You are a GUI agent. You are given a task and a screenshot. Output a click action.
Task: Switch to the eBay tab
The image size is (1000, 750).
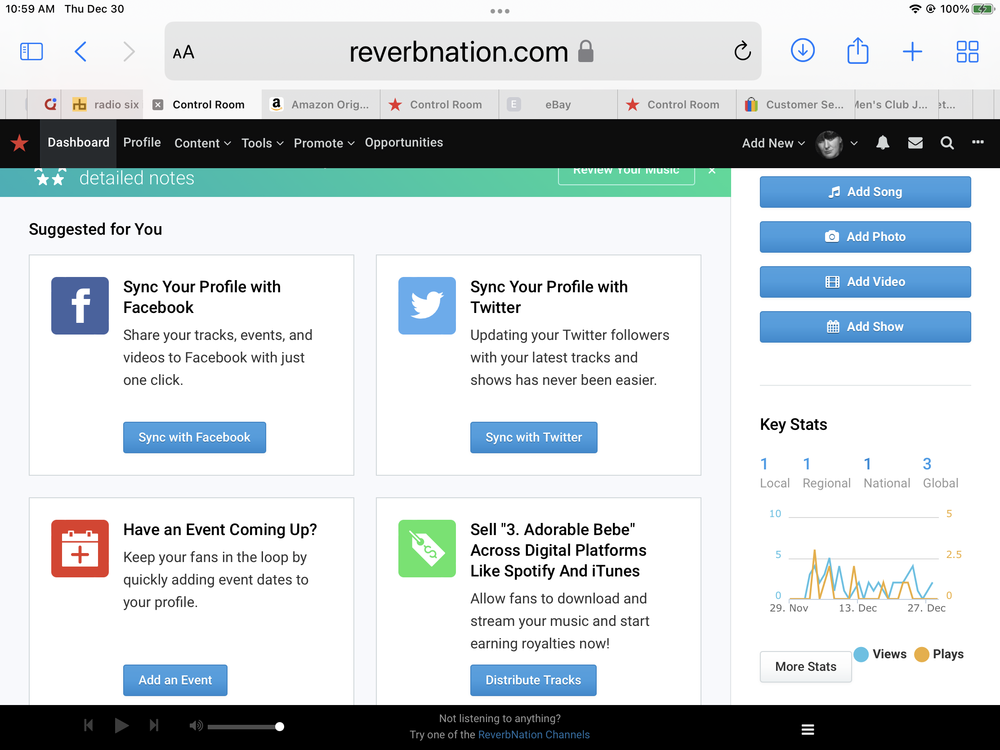pyautogui.click(x=558, y=105)
